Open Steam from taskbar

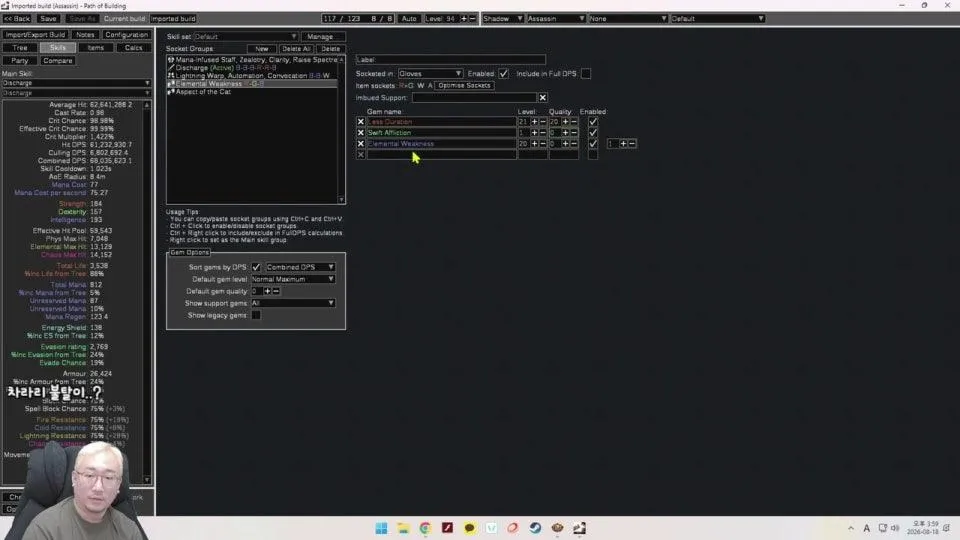coord(535,528)
